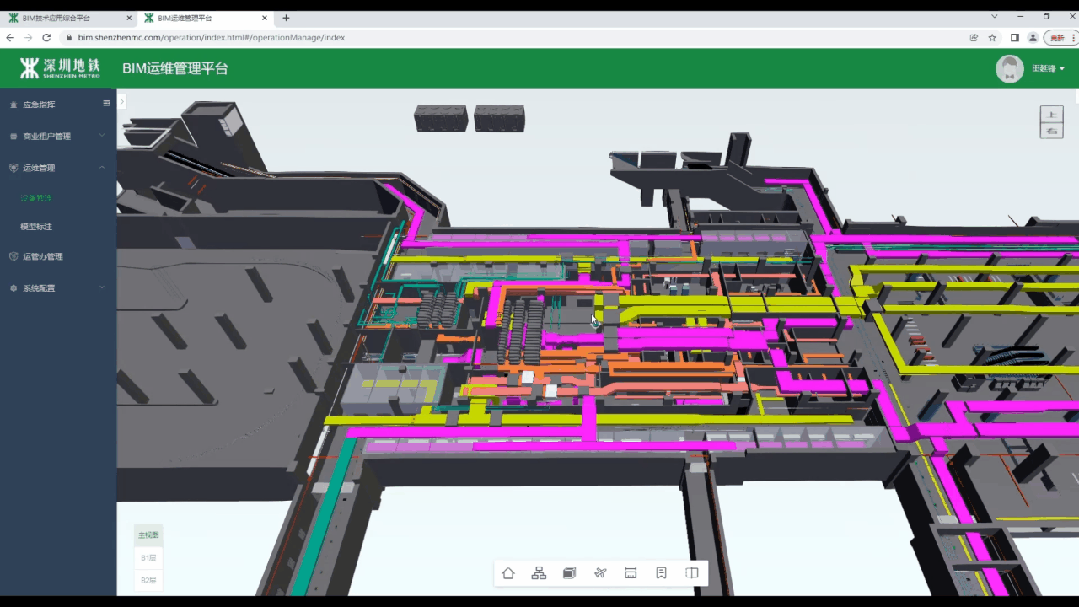This screenshot has height=607, width=1079.
Task: Open the user account dropdown arrow
Action: click(1062, 69)
